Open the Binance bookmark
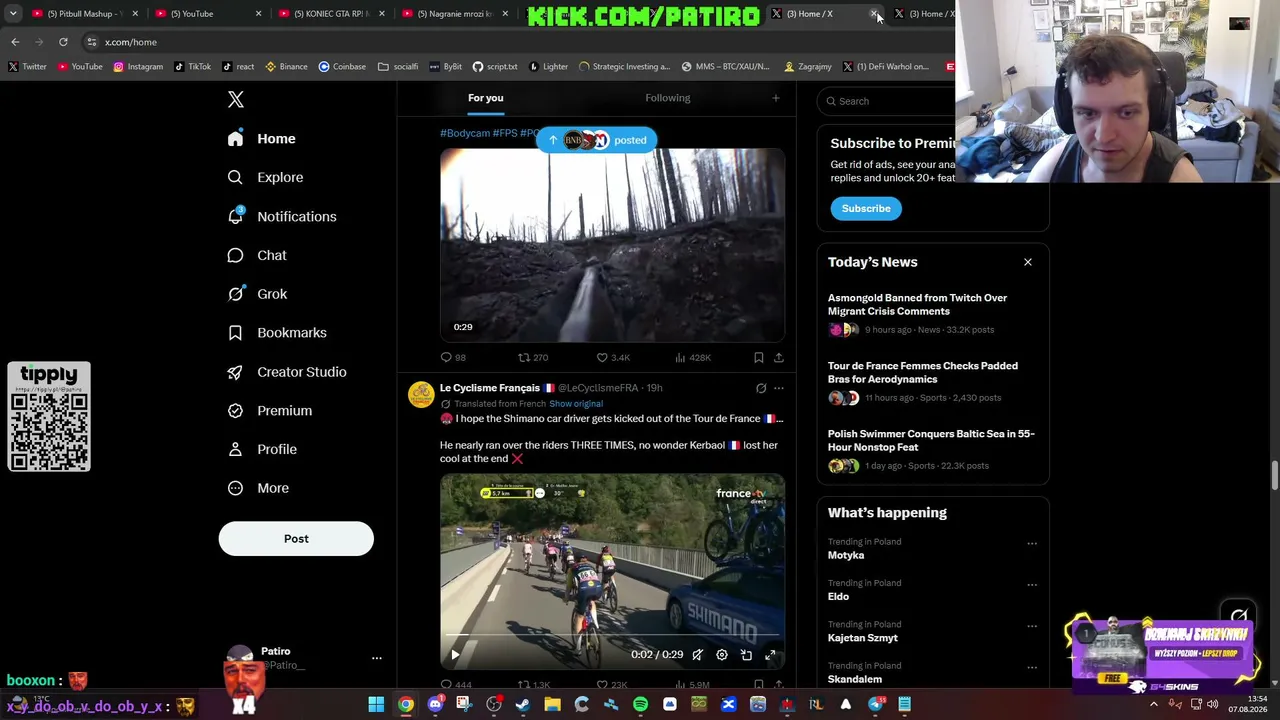The height and width of the screenshot is (720, 1280). [285, 67]
